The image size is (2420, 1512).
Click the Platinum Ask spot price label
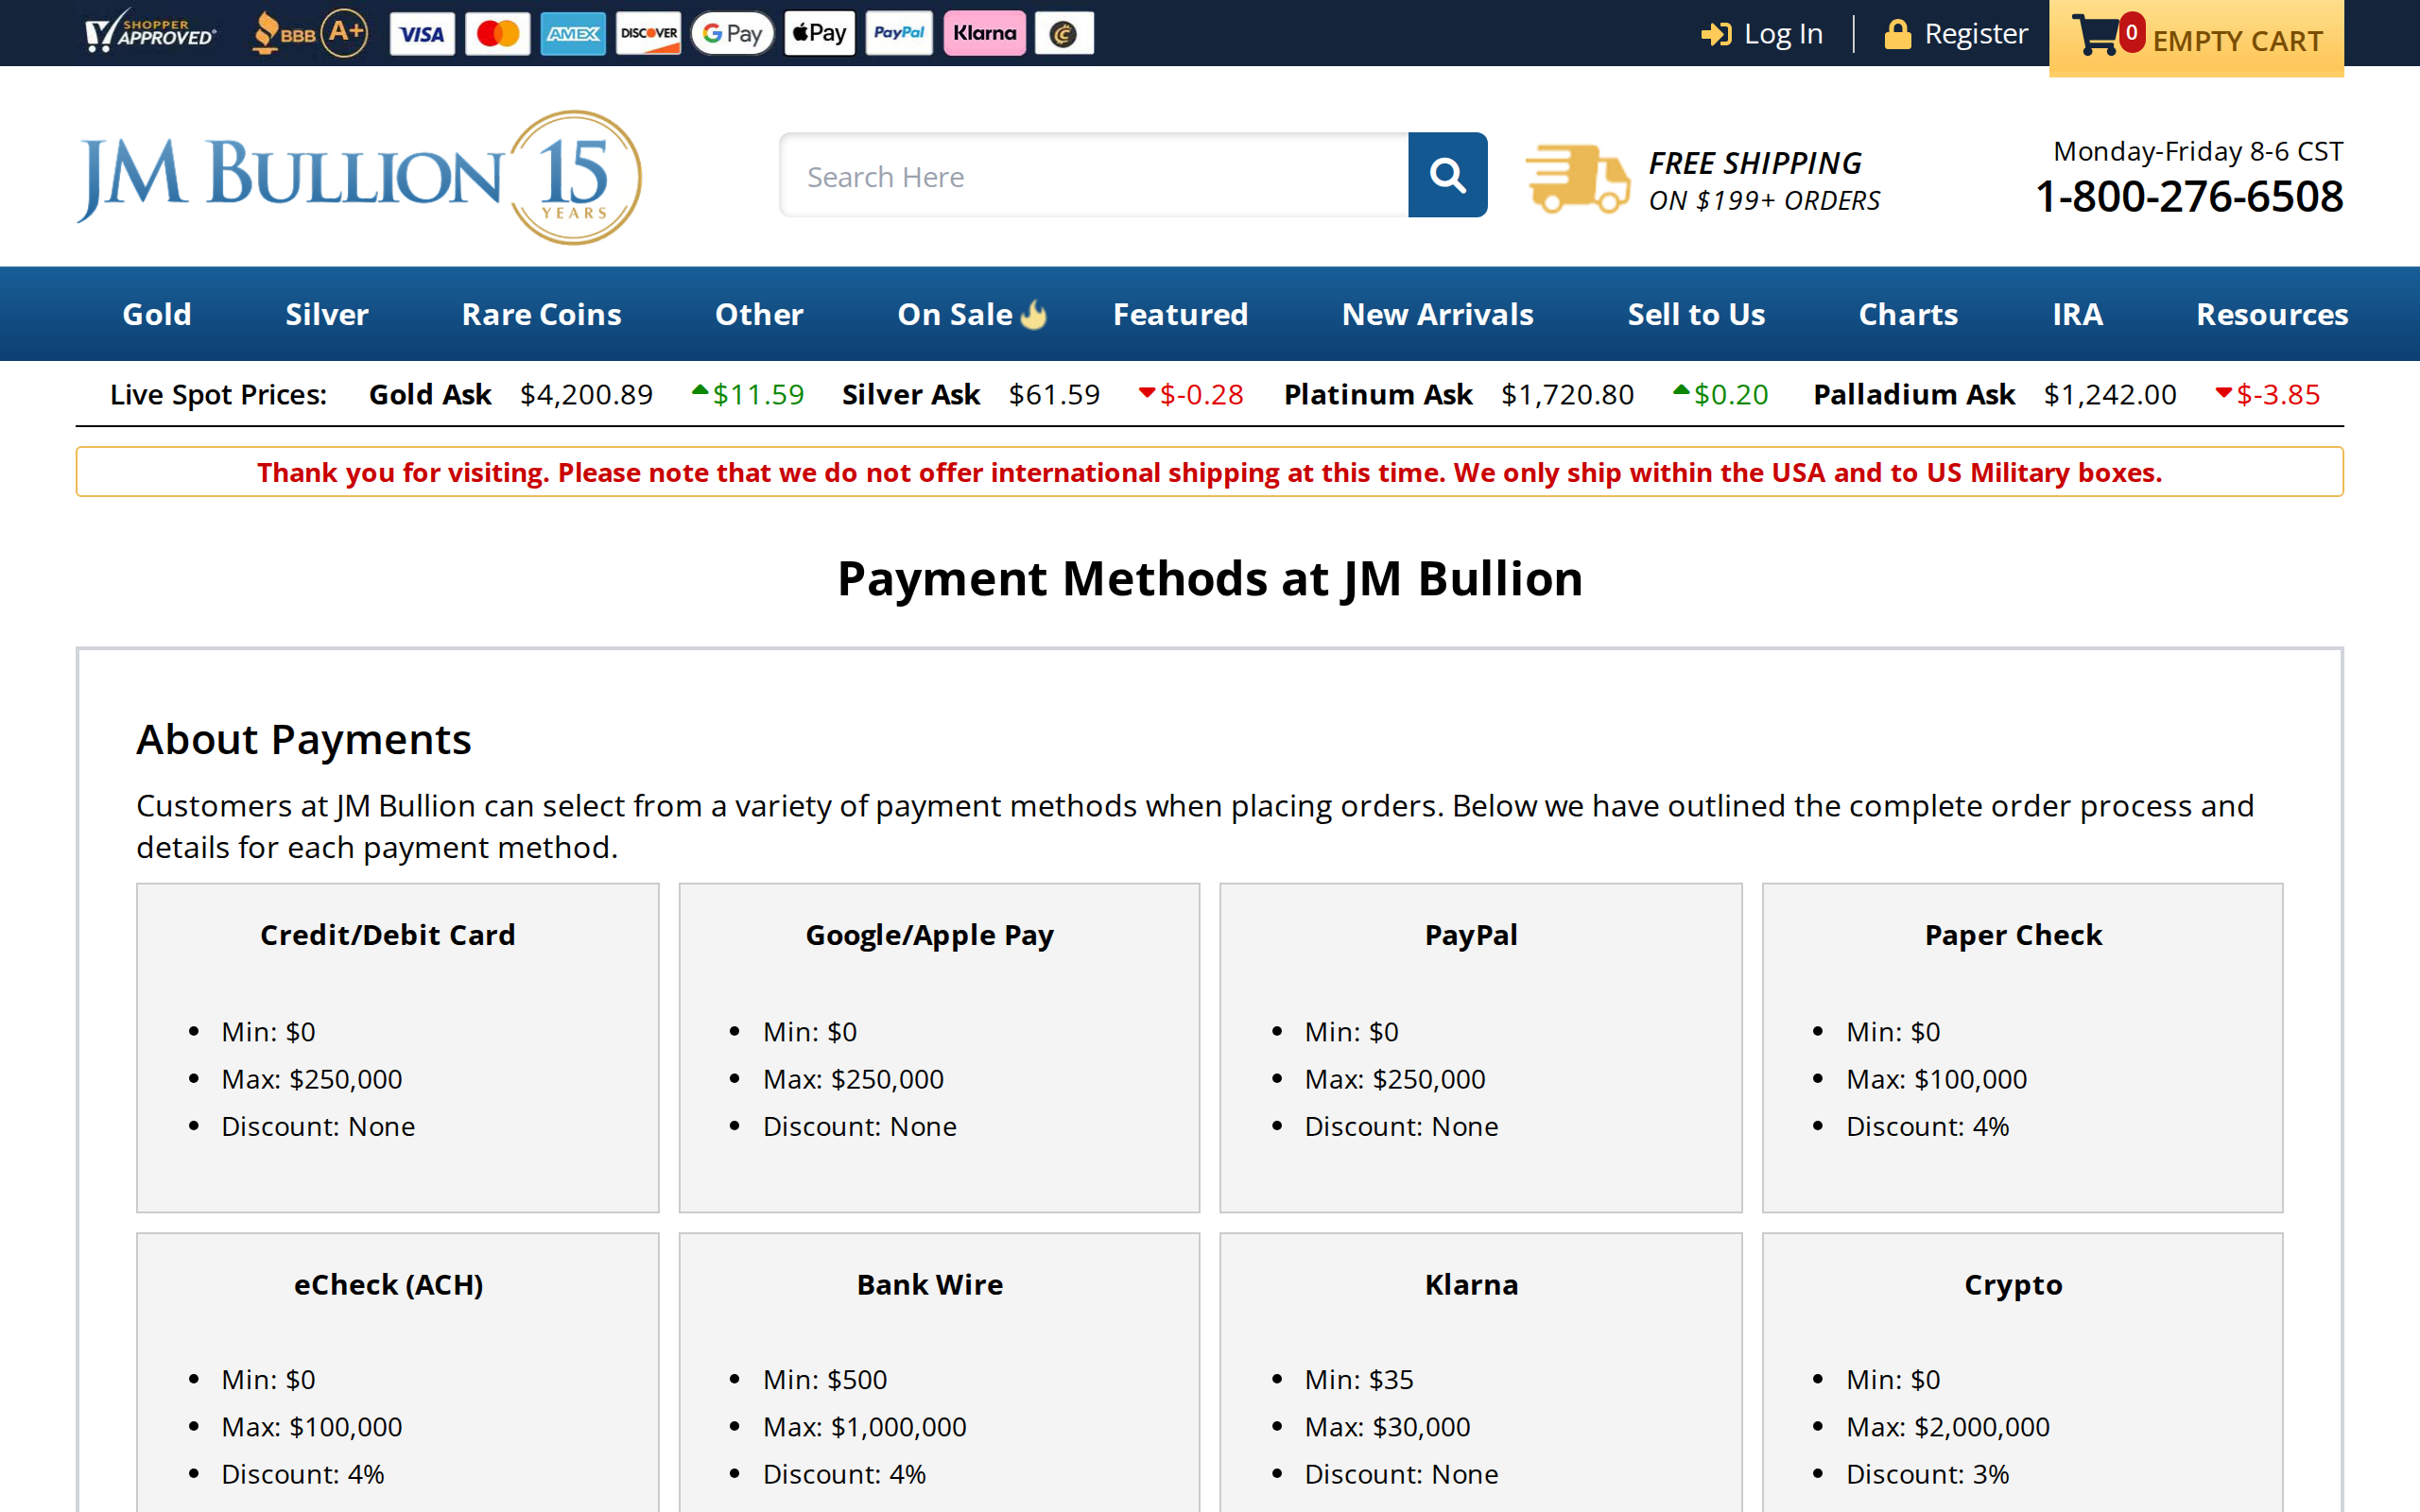coord(1377,395)
